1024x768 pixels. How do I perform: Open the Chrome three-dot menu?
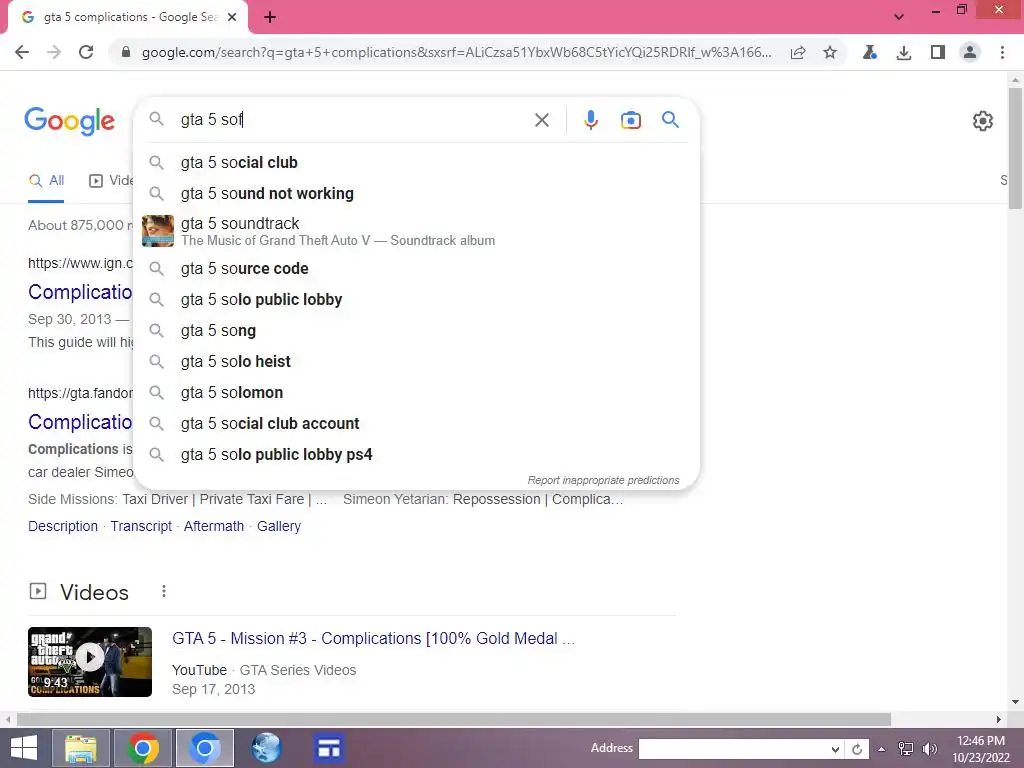pos(1002,52)
